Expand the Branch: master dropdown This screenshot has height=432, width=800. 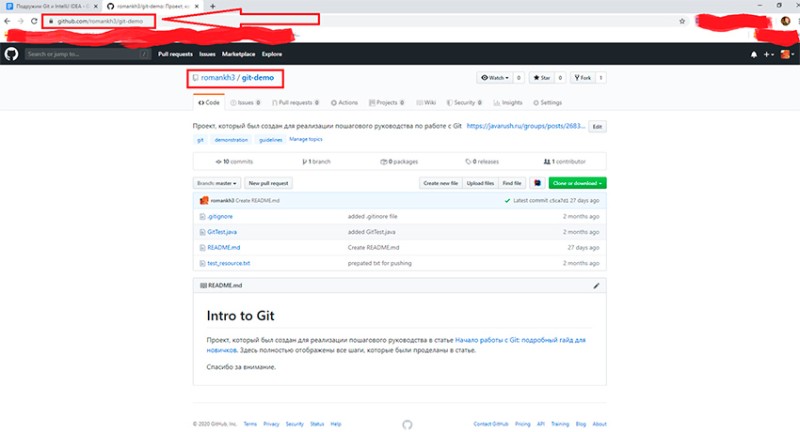click(217, 183)
